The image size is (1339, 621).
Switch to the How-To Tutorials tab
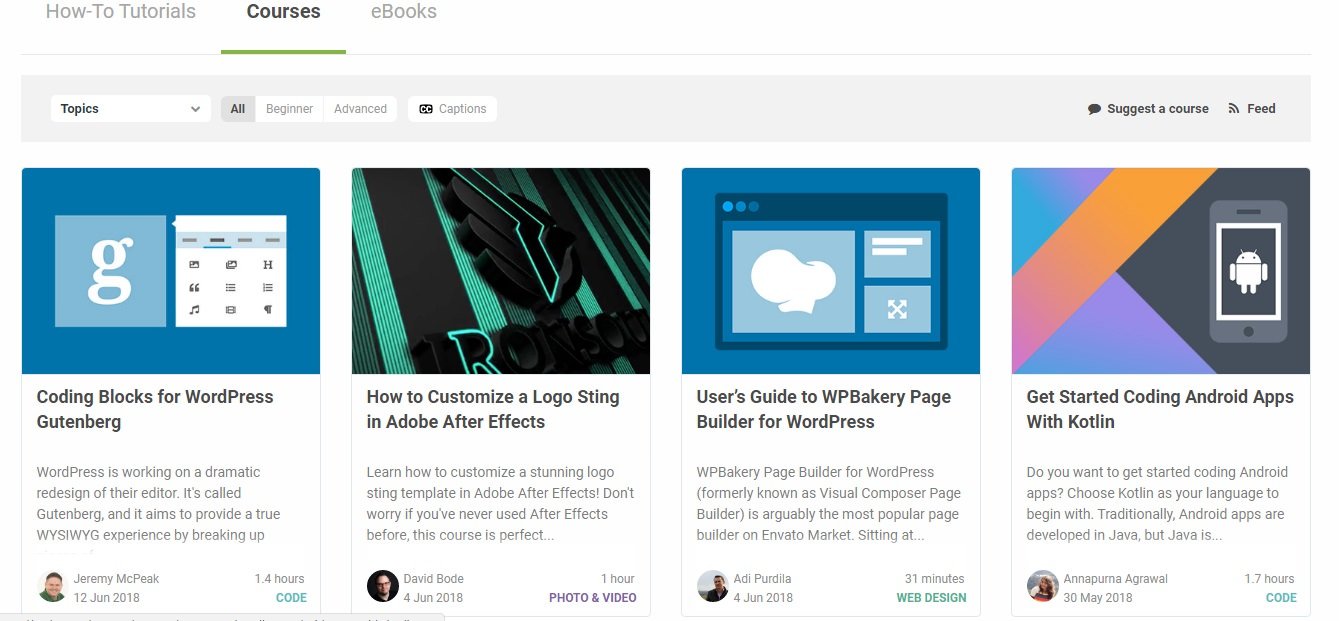[x=121, y=12]
